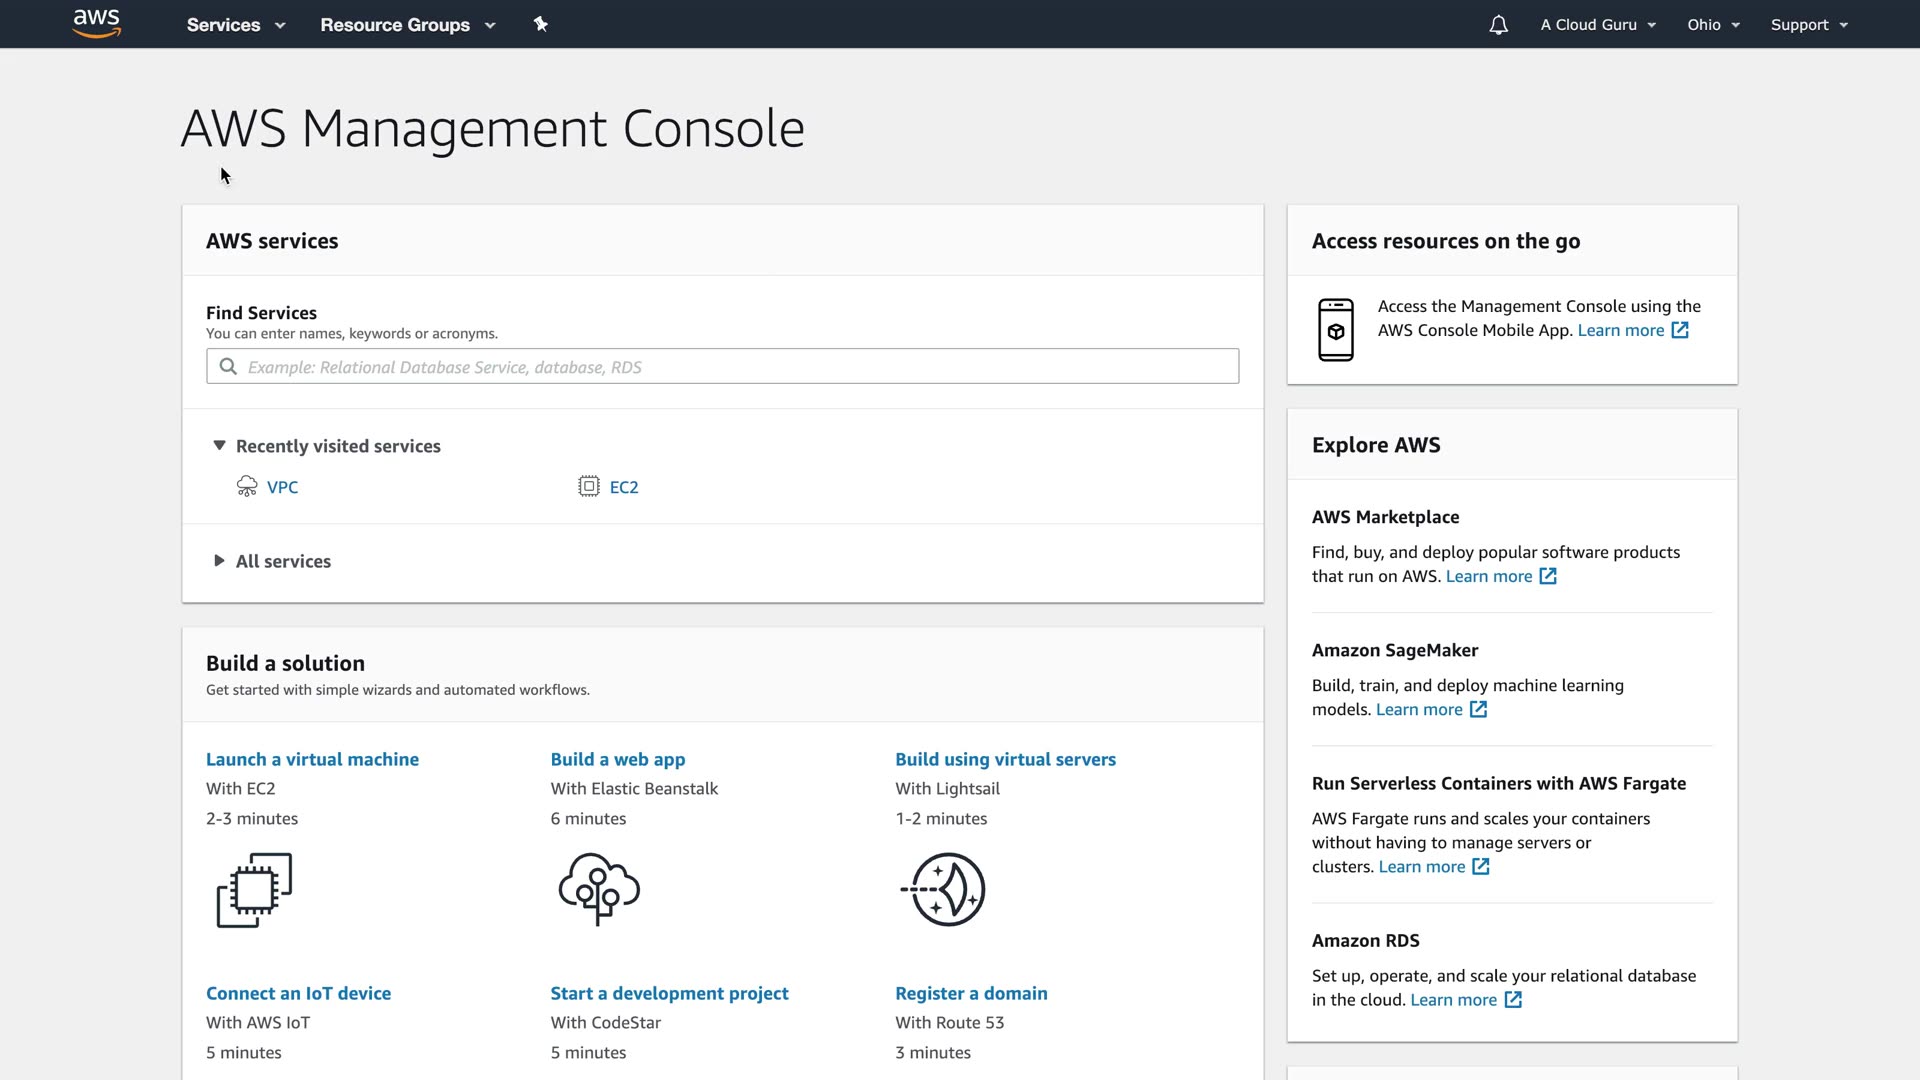Click the Register a domain link

click(x=971, y=993)
